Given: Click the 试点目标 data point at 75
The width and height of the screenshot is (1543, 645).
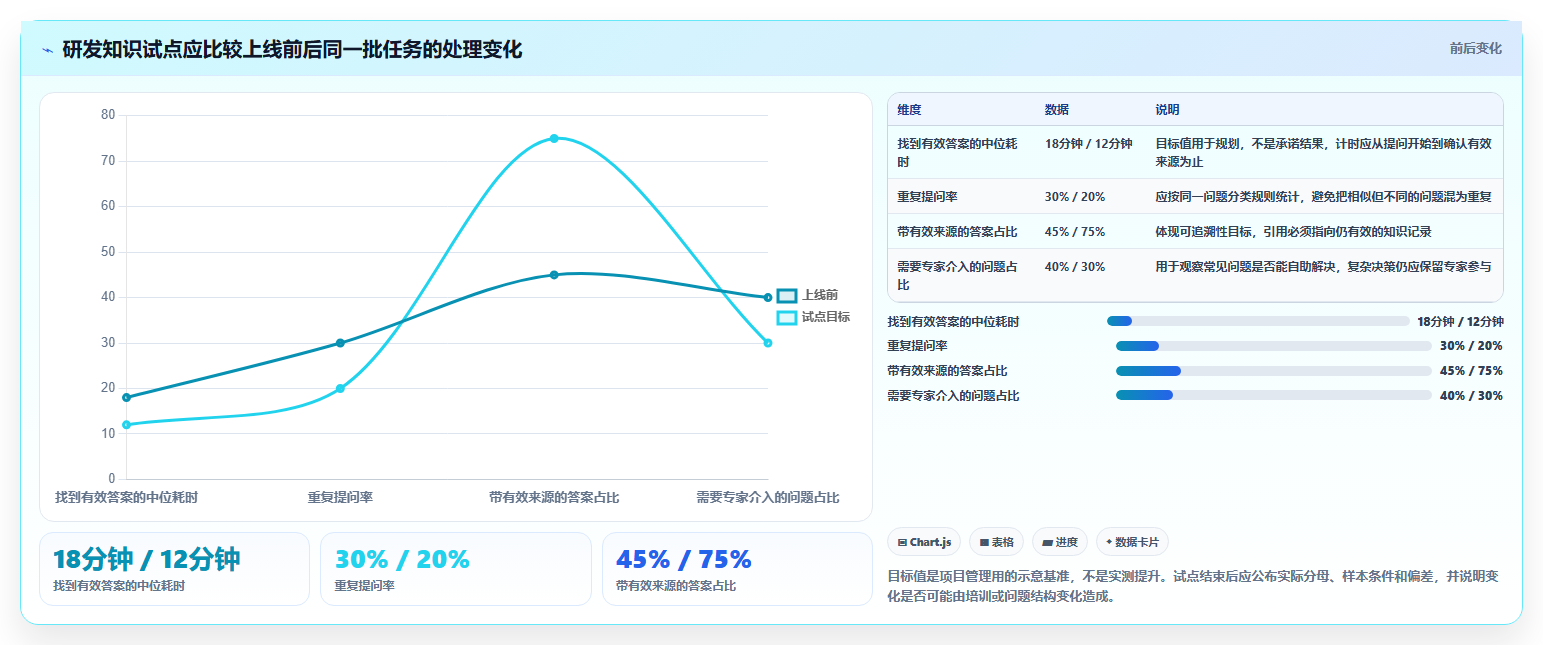Looking at the screenshot, I should [x=554, y=138].
